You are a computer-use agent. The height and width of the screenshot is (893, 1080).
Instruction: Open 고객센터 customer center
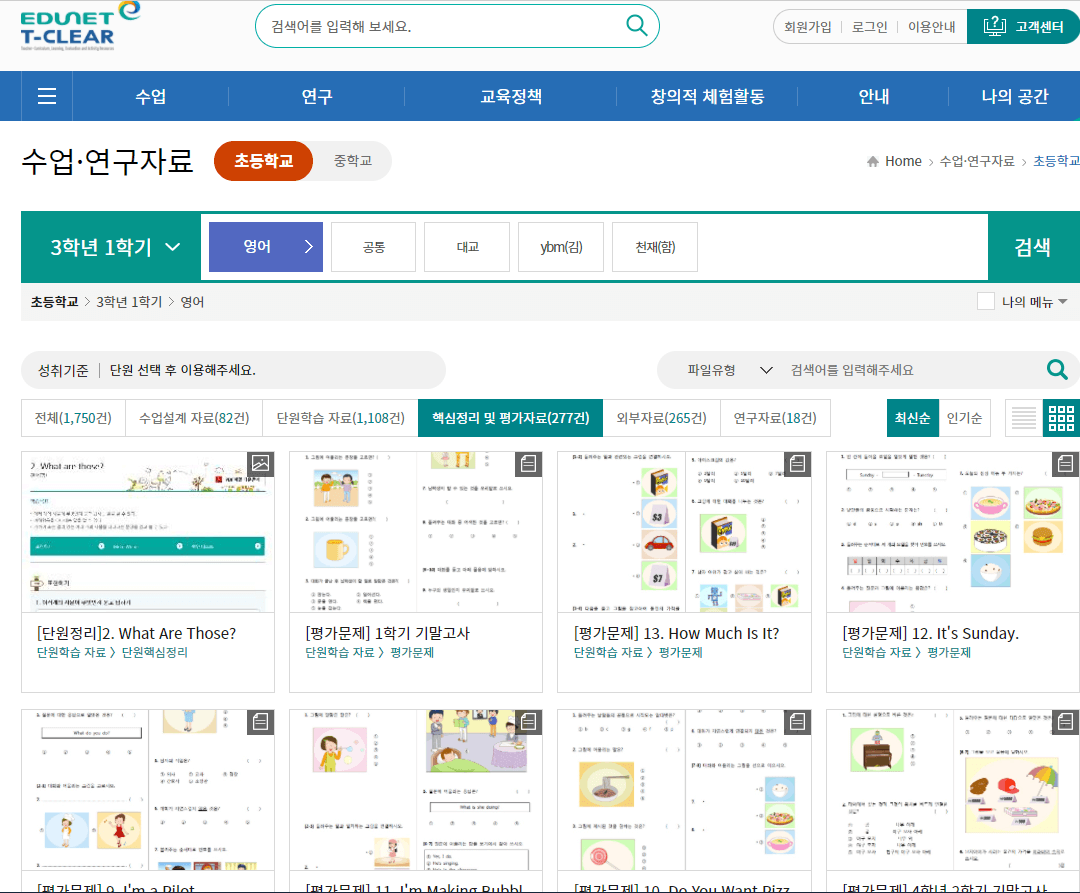pyautogui.click(x=1023, y=27)
